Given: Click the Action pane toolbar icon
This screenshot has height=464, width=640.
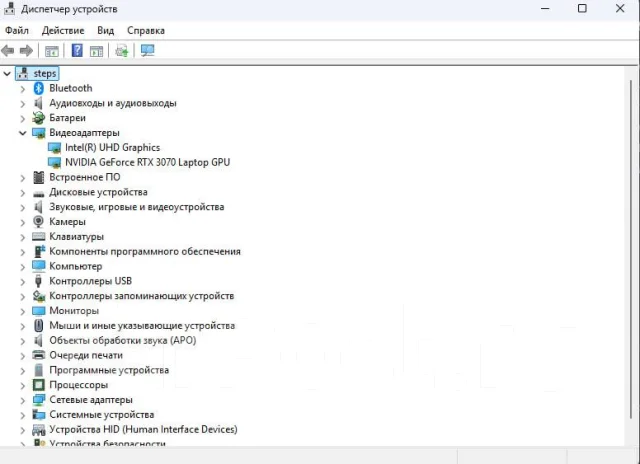Looking at the screenshot, I should [96, 51].
